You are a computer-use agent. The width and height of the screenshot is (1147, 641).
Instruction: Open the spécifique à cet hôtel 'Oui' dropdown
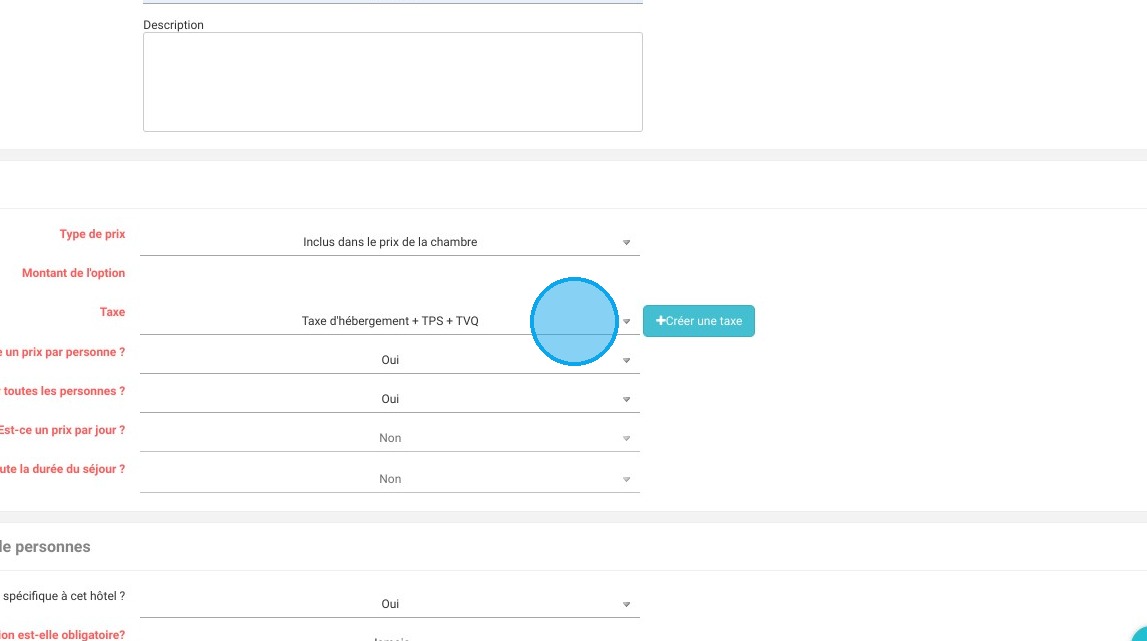coord(390,604)
